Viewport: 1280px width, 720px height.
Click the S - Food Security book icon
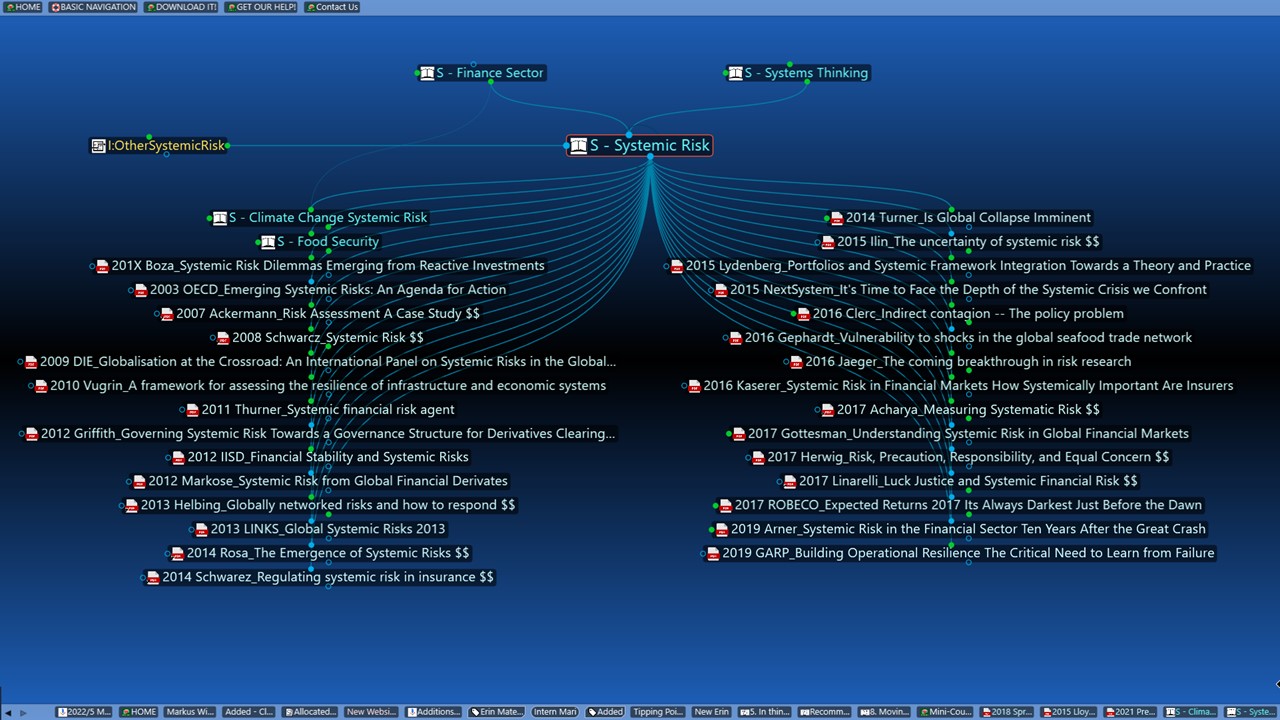tap(267, 242)
